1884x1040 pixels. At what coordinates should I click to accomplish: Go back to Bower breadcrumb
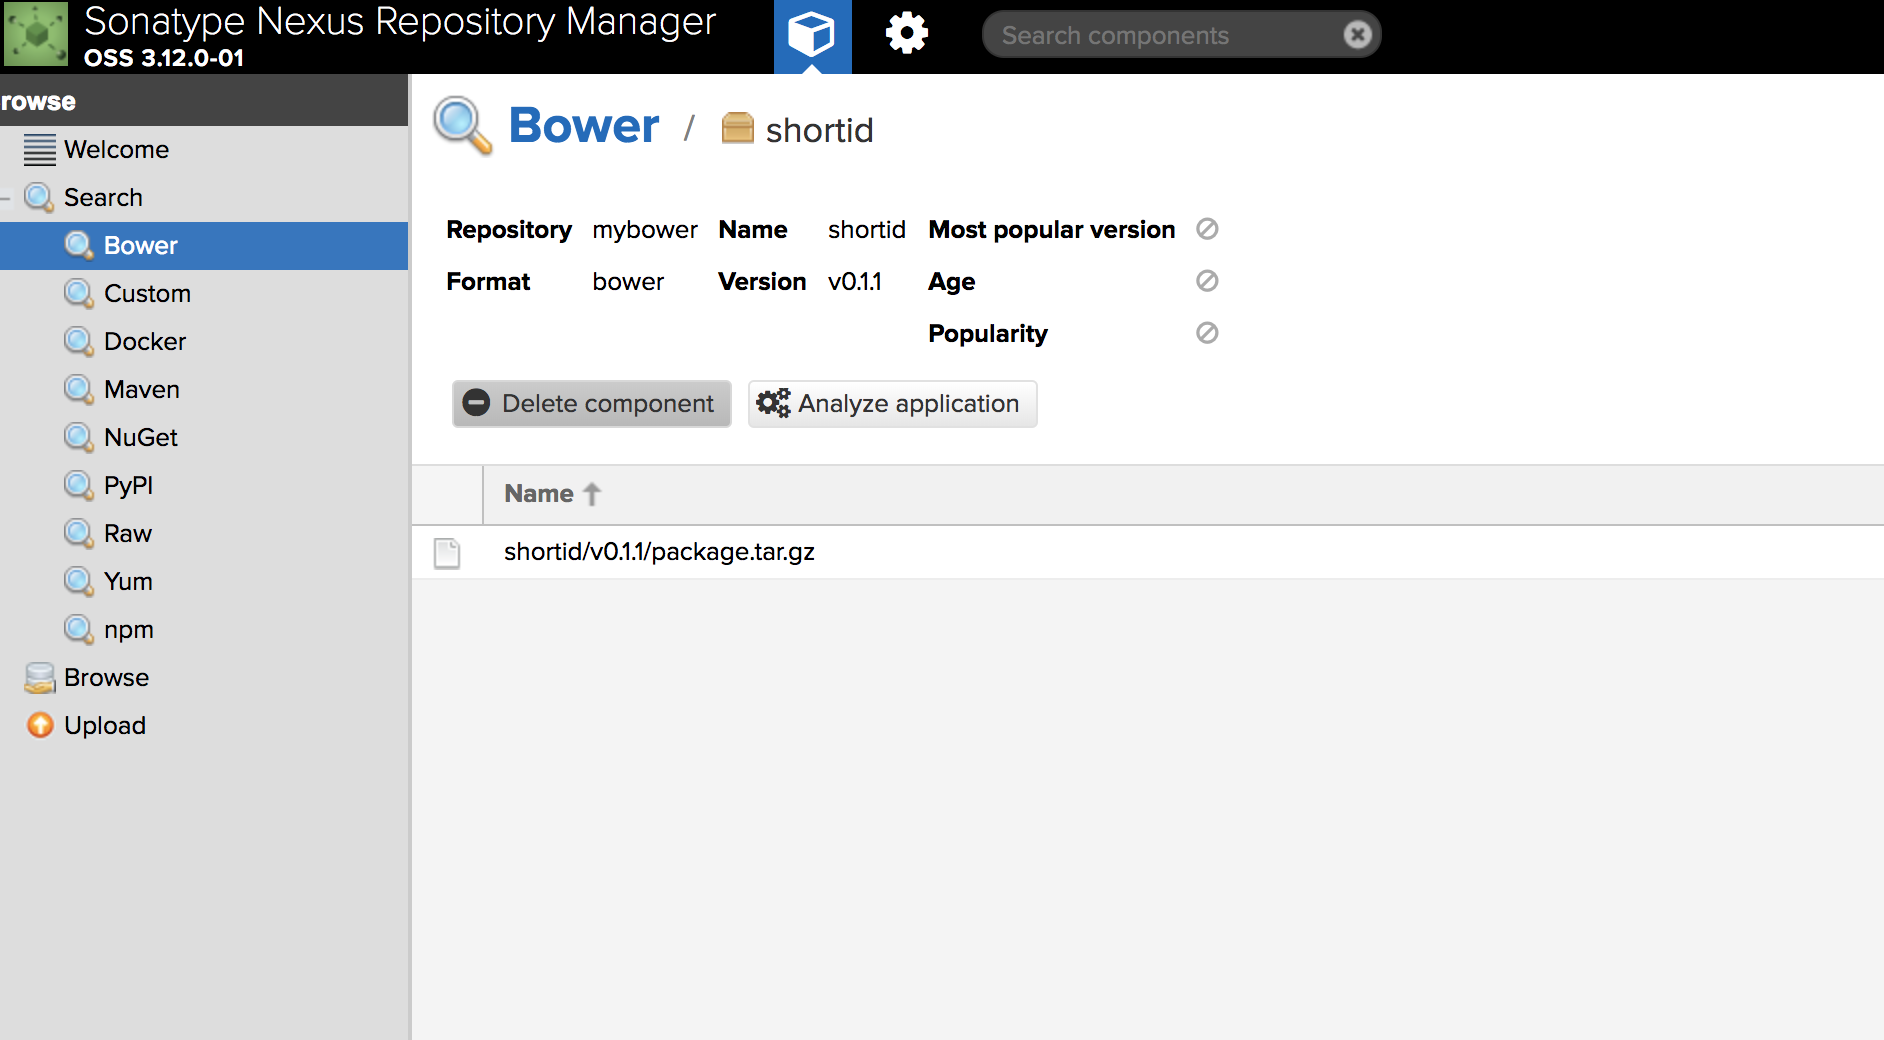(x=584, y=126)
